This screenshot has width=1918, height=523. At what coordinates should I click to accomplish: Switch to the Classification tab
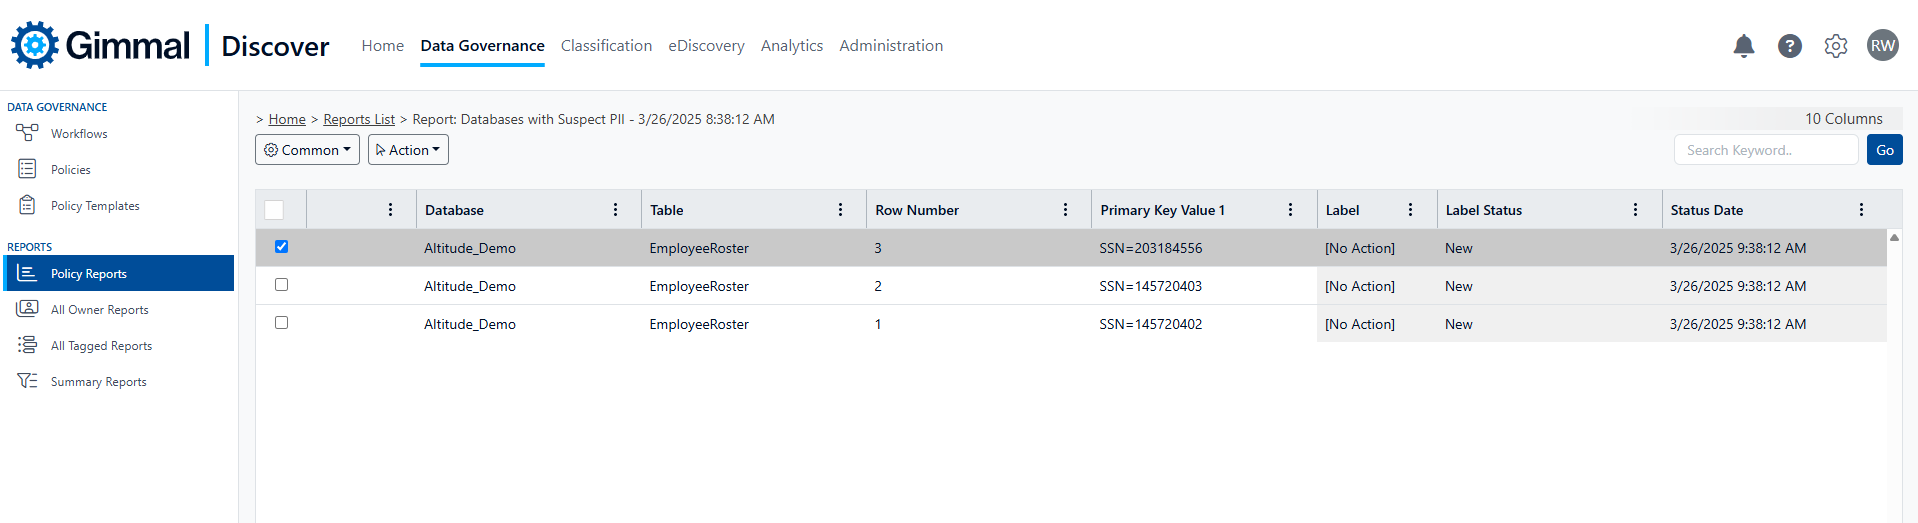606,46
